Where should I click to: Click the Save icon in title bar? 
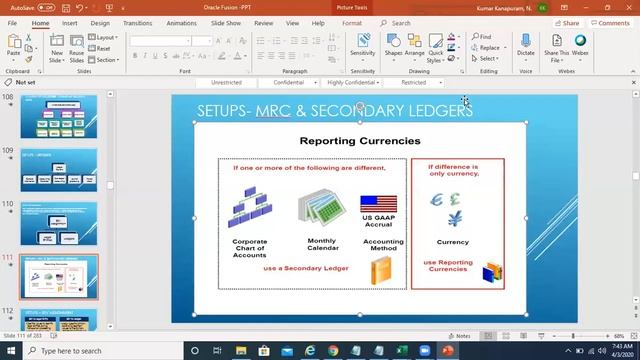coord(66,8)
